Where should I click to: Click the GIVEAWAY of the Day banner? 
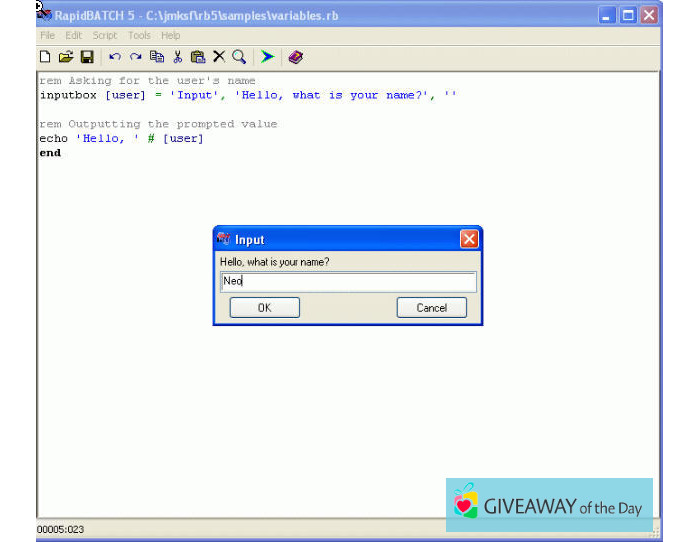point(549,505)
